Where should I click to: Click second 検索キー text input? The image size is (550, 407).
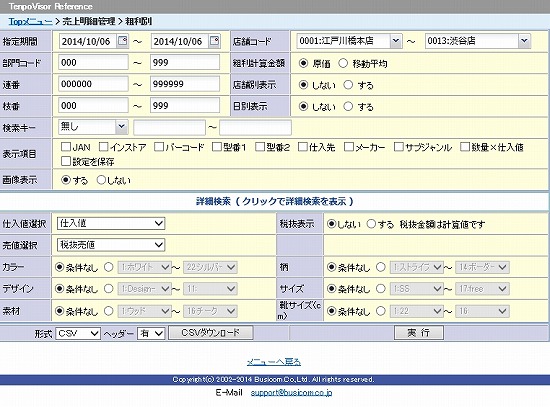click(255, 127)
